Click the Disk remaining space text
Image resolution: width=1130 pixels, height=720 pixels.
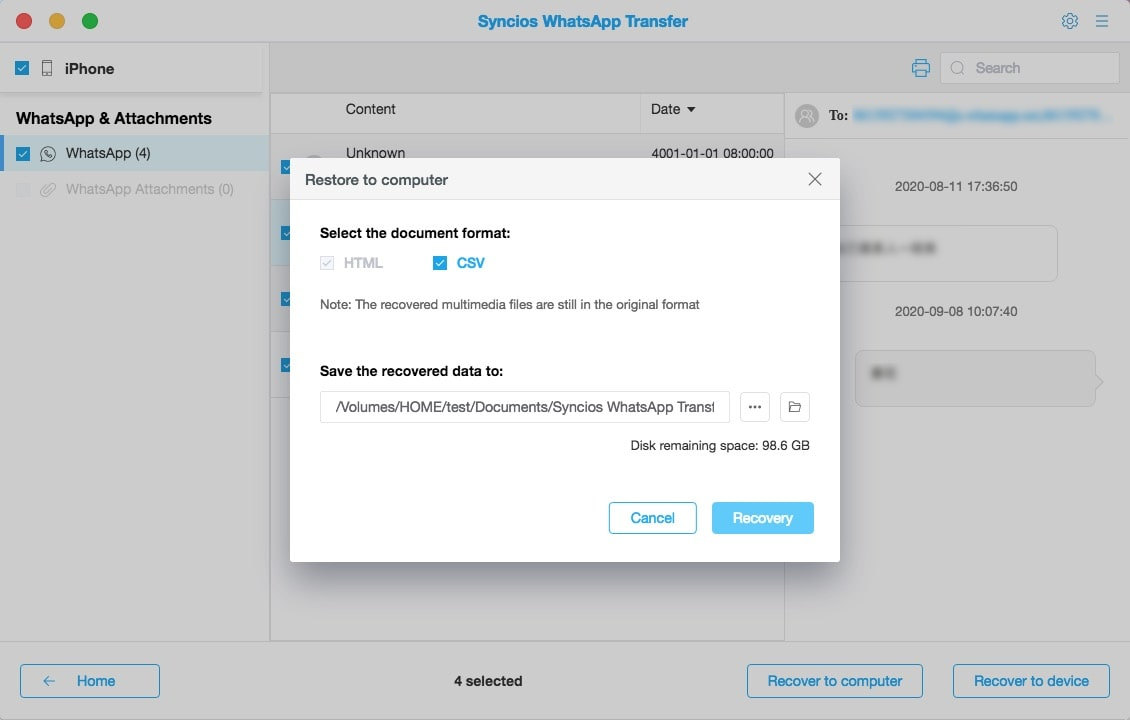pyautogui.click(x=720, y=445)
